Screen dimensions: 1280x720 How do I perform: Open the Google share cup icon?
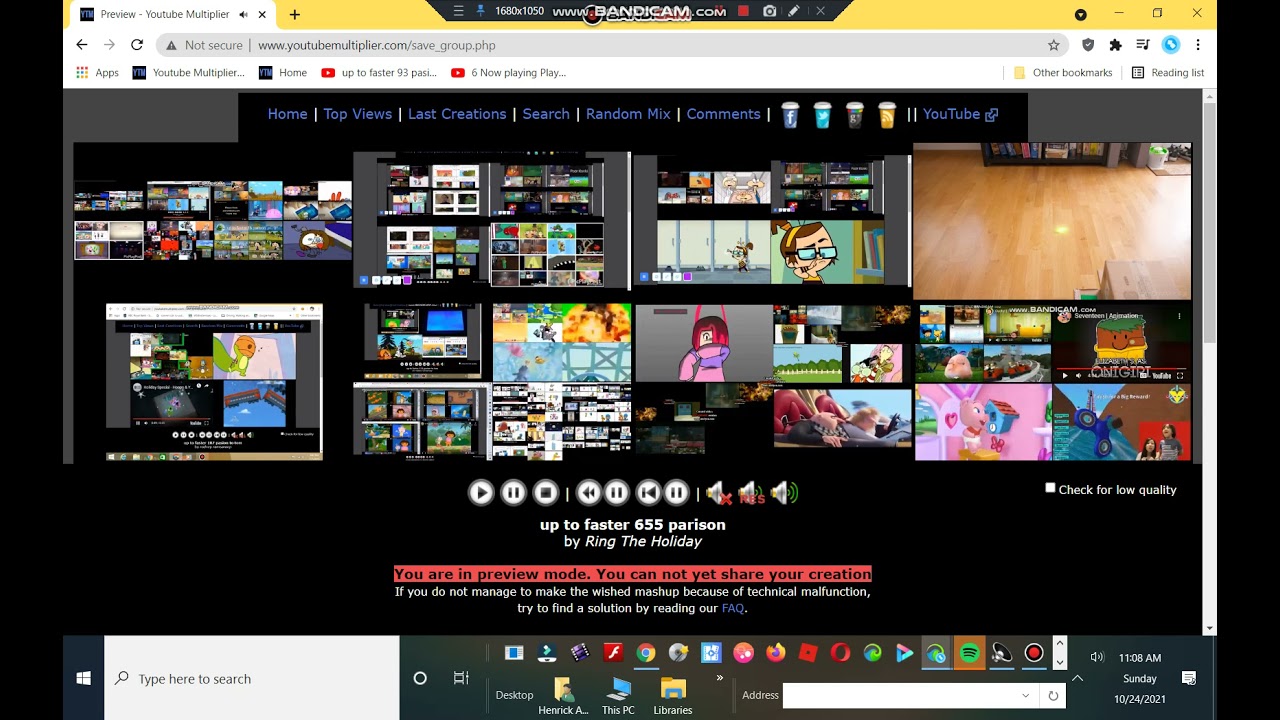click(x=855, y=115)
